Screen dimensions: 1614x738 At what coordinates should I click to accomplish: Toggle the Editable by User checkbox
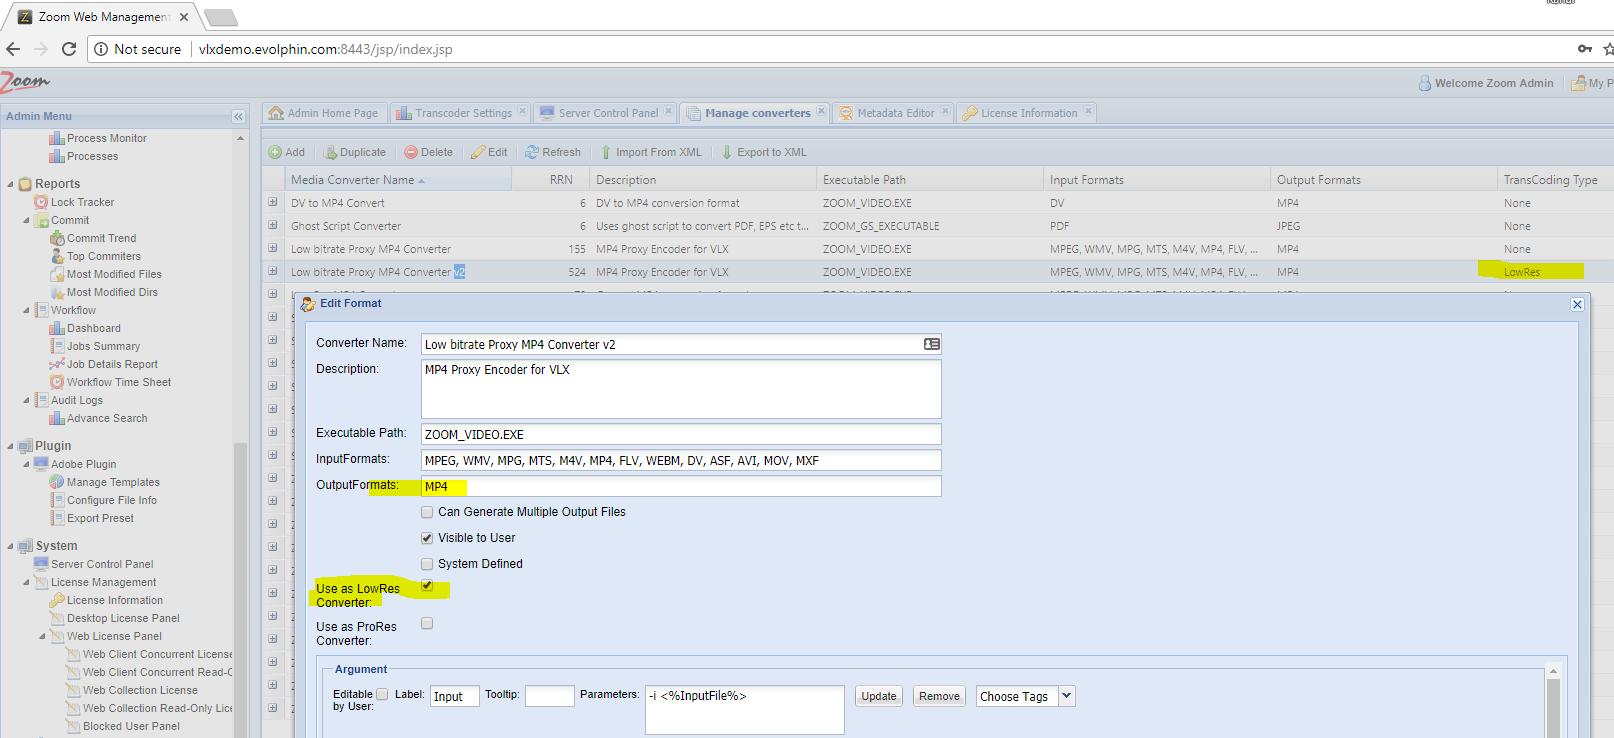pyautogui.click(x=382, y=694)
